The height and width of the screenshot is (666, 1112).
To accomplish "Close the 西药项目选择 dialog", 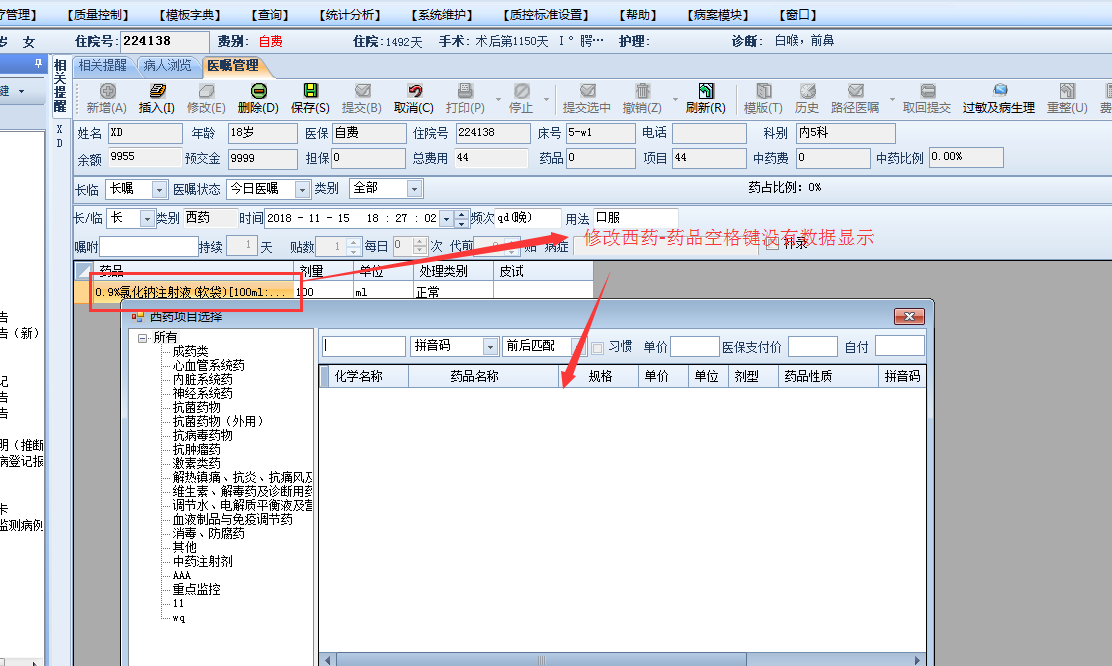I will click(x=909, y=316).
